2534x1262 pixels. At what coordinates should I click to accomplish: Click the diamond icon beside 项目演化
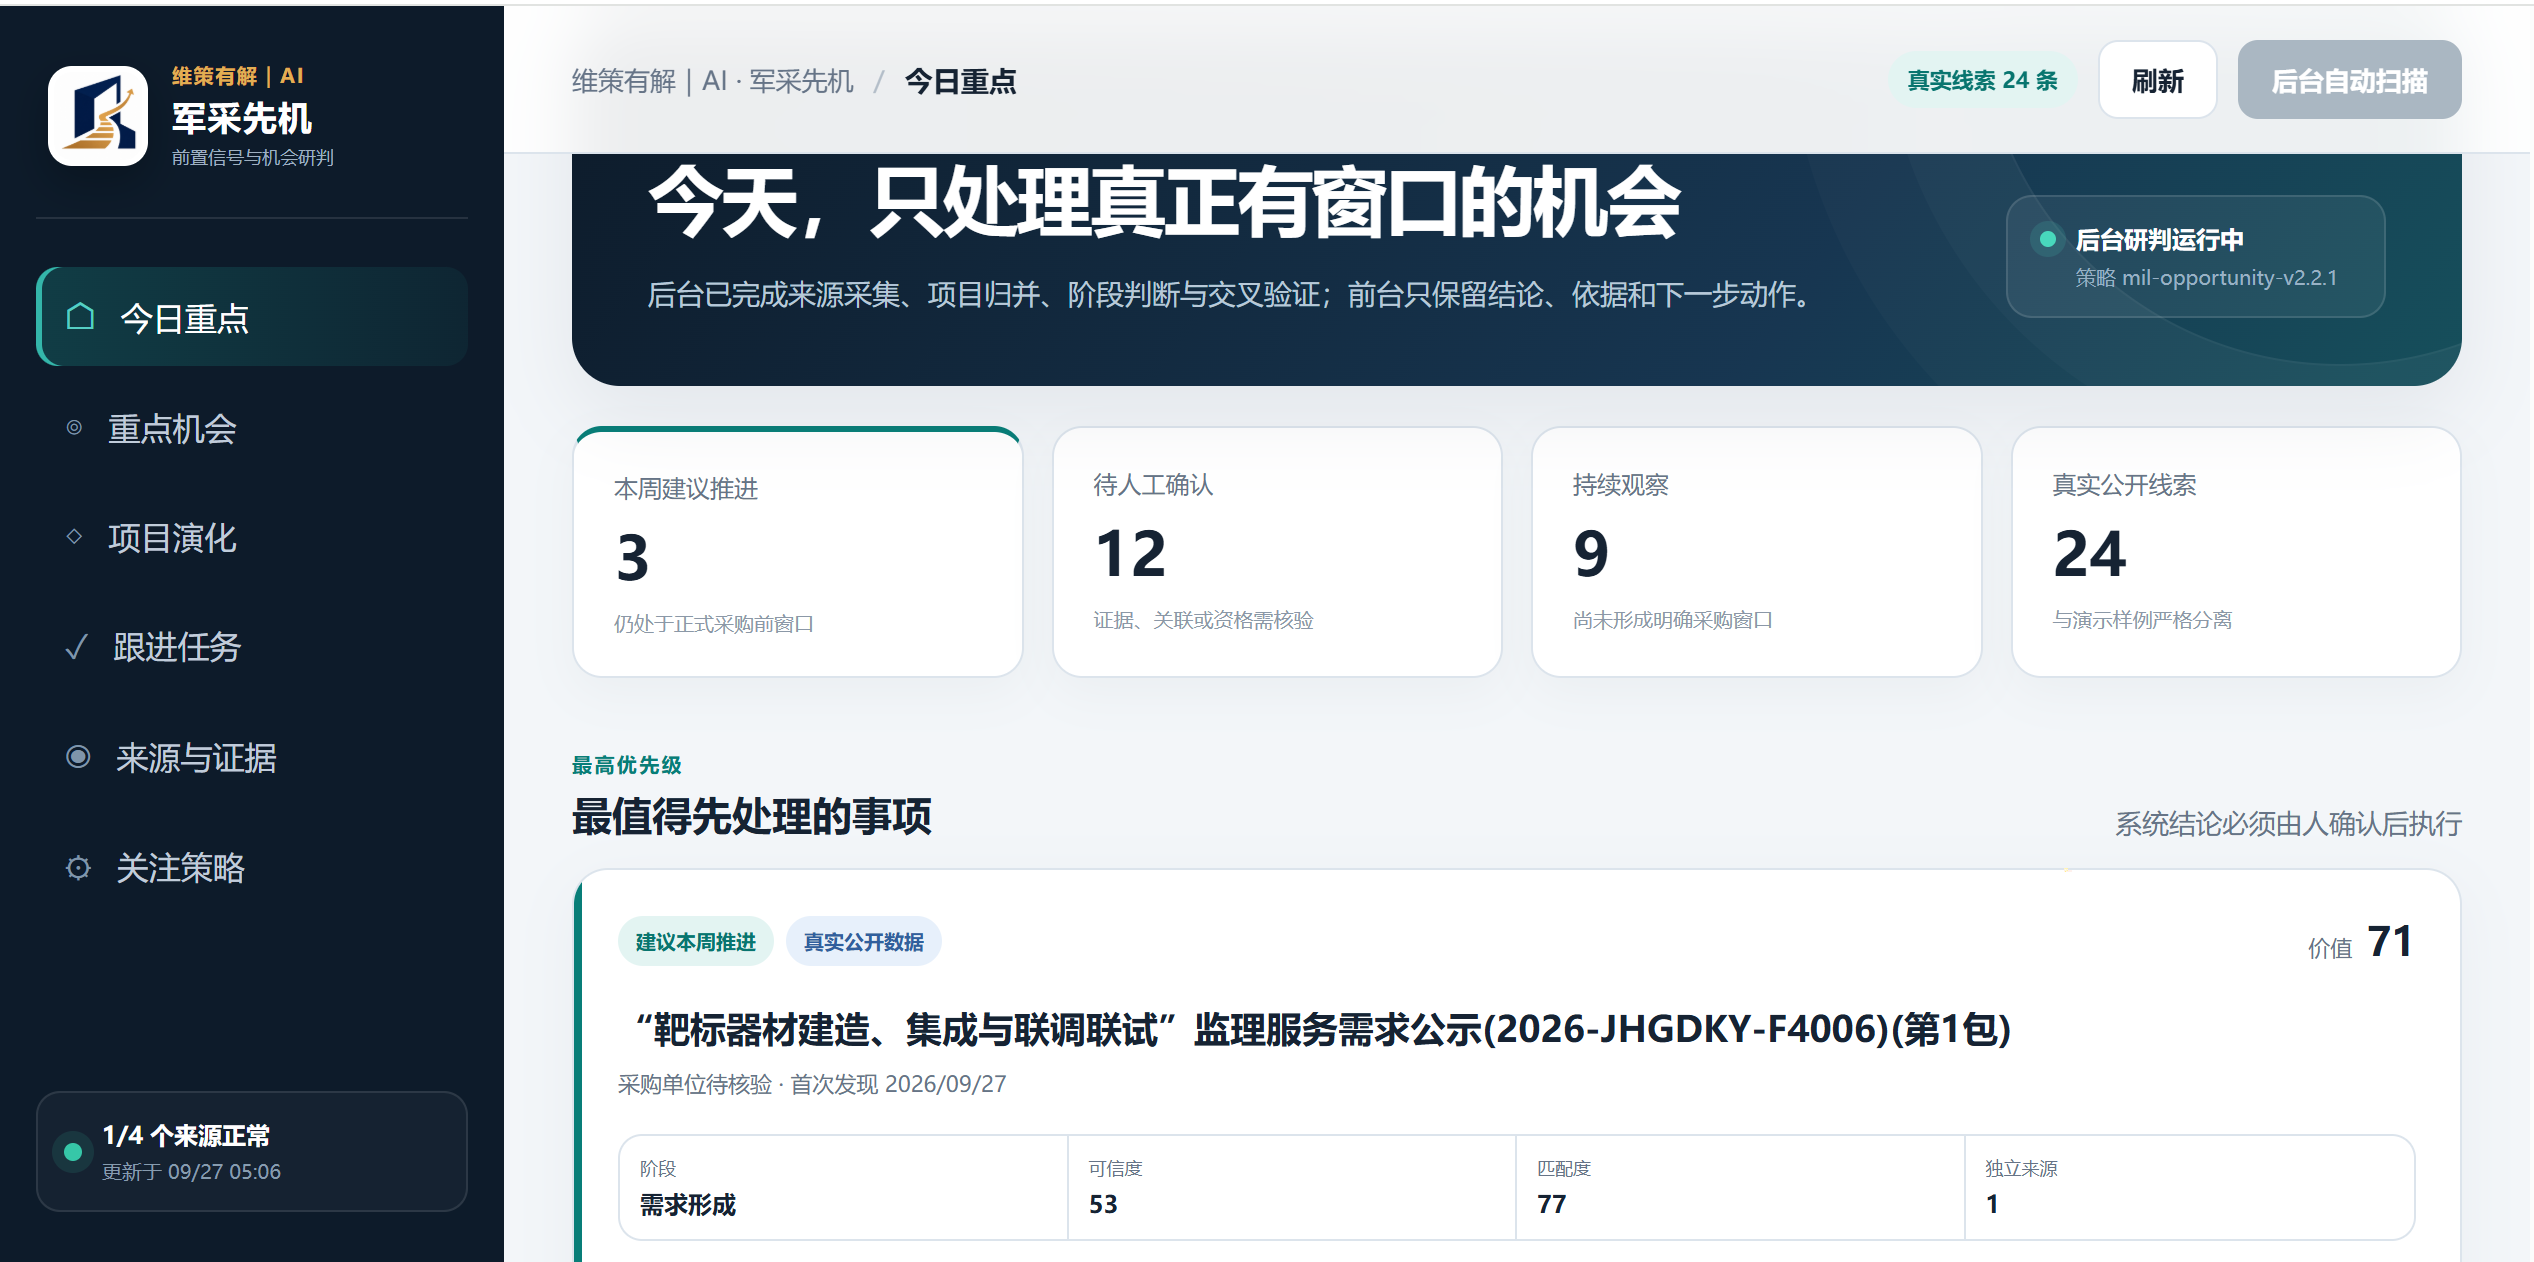click(74, 537)
